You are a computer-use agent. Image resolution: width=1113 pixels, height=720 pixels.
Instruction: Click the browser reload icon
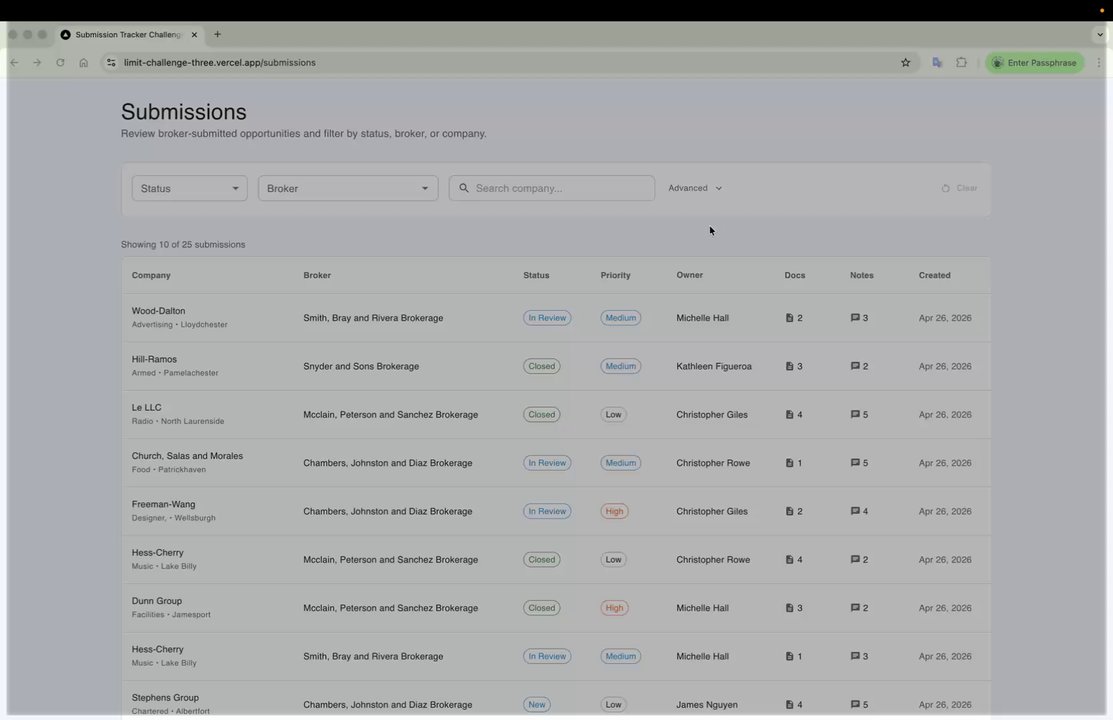coord(60,63)
